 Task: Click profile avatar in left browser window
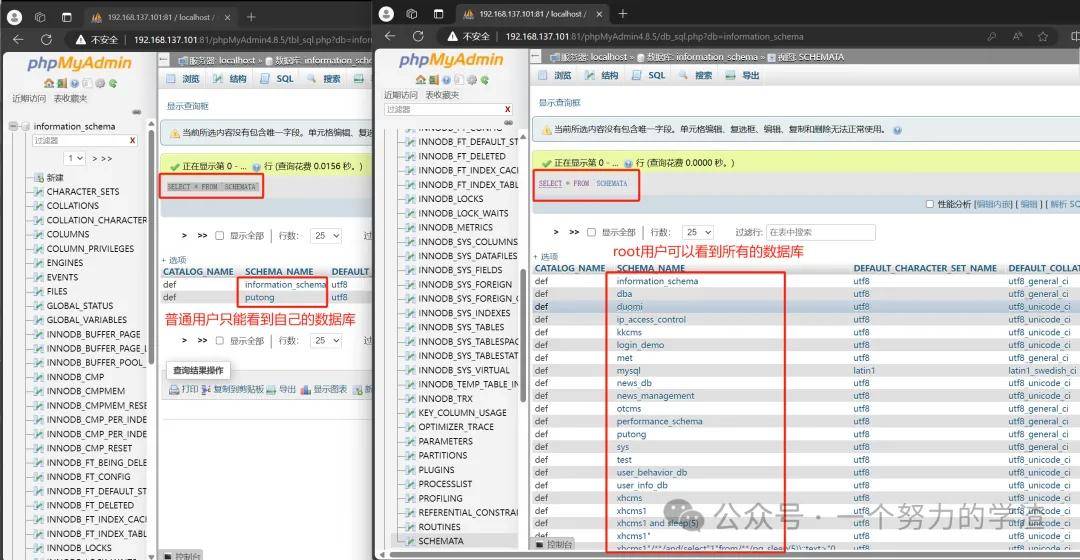(x=14, y=17)
